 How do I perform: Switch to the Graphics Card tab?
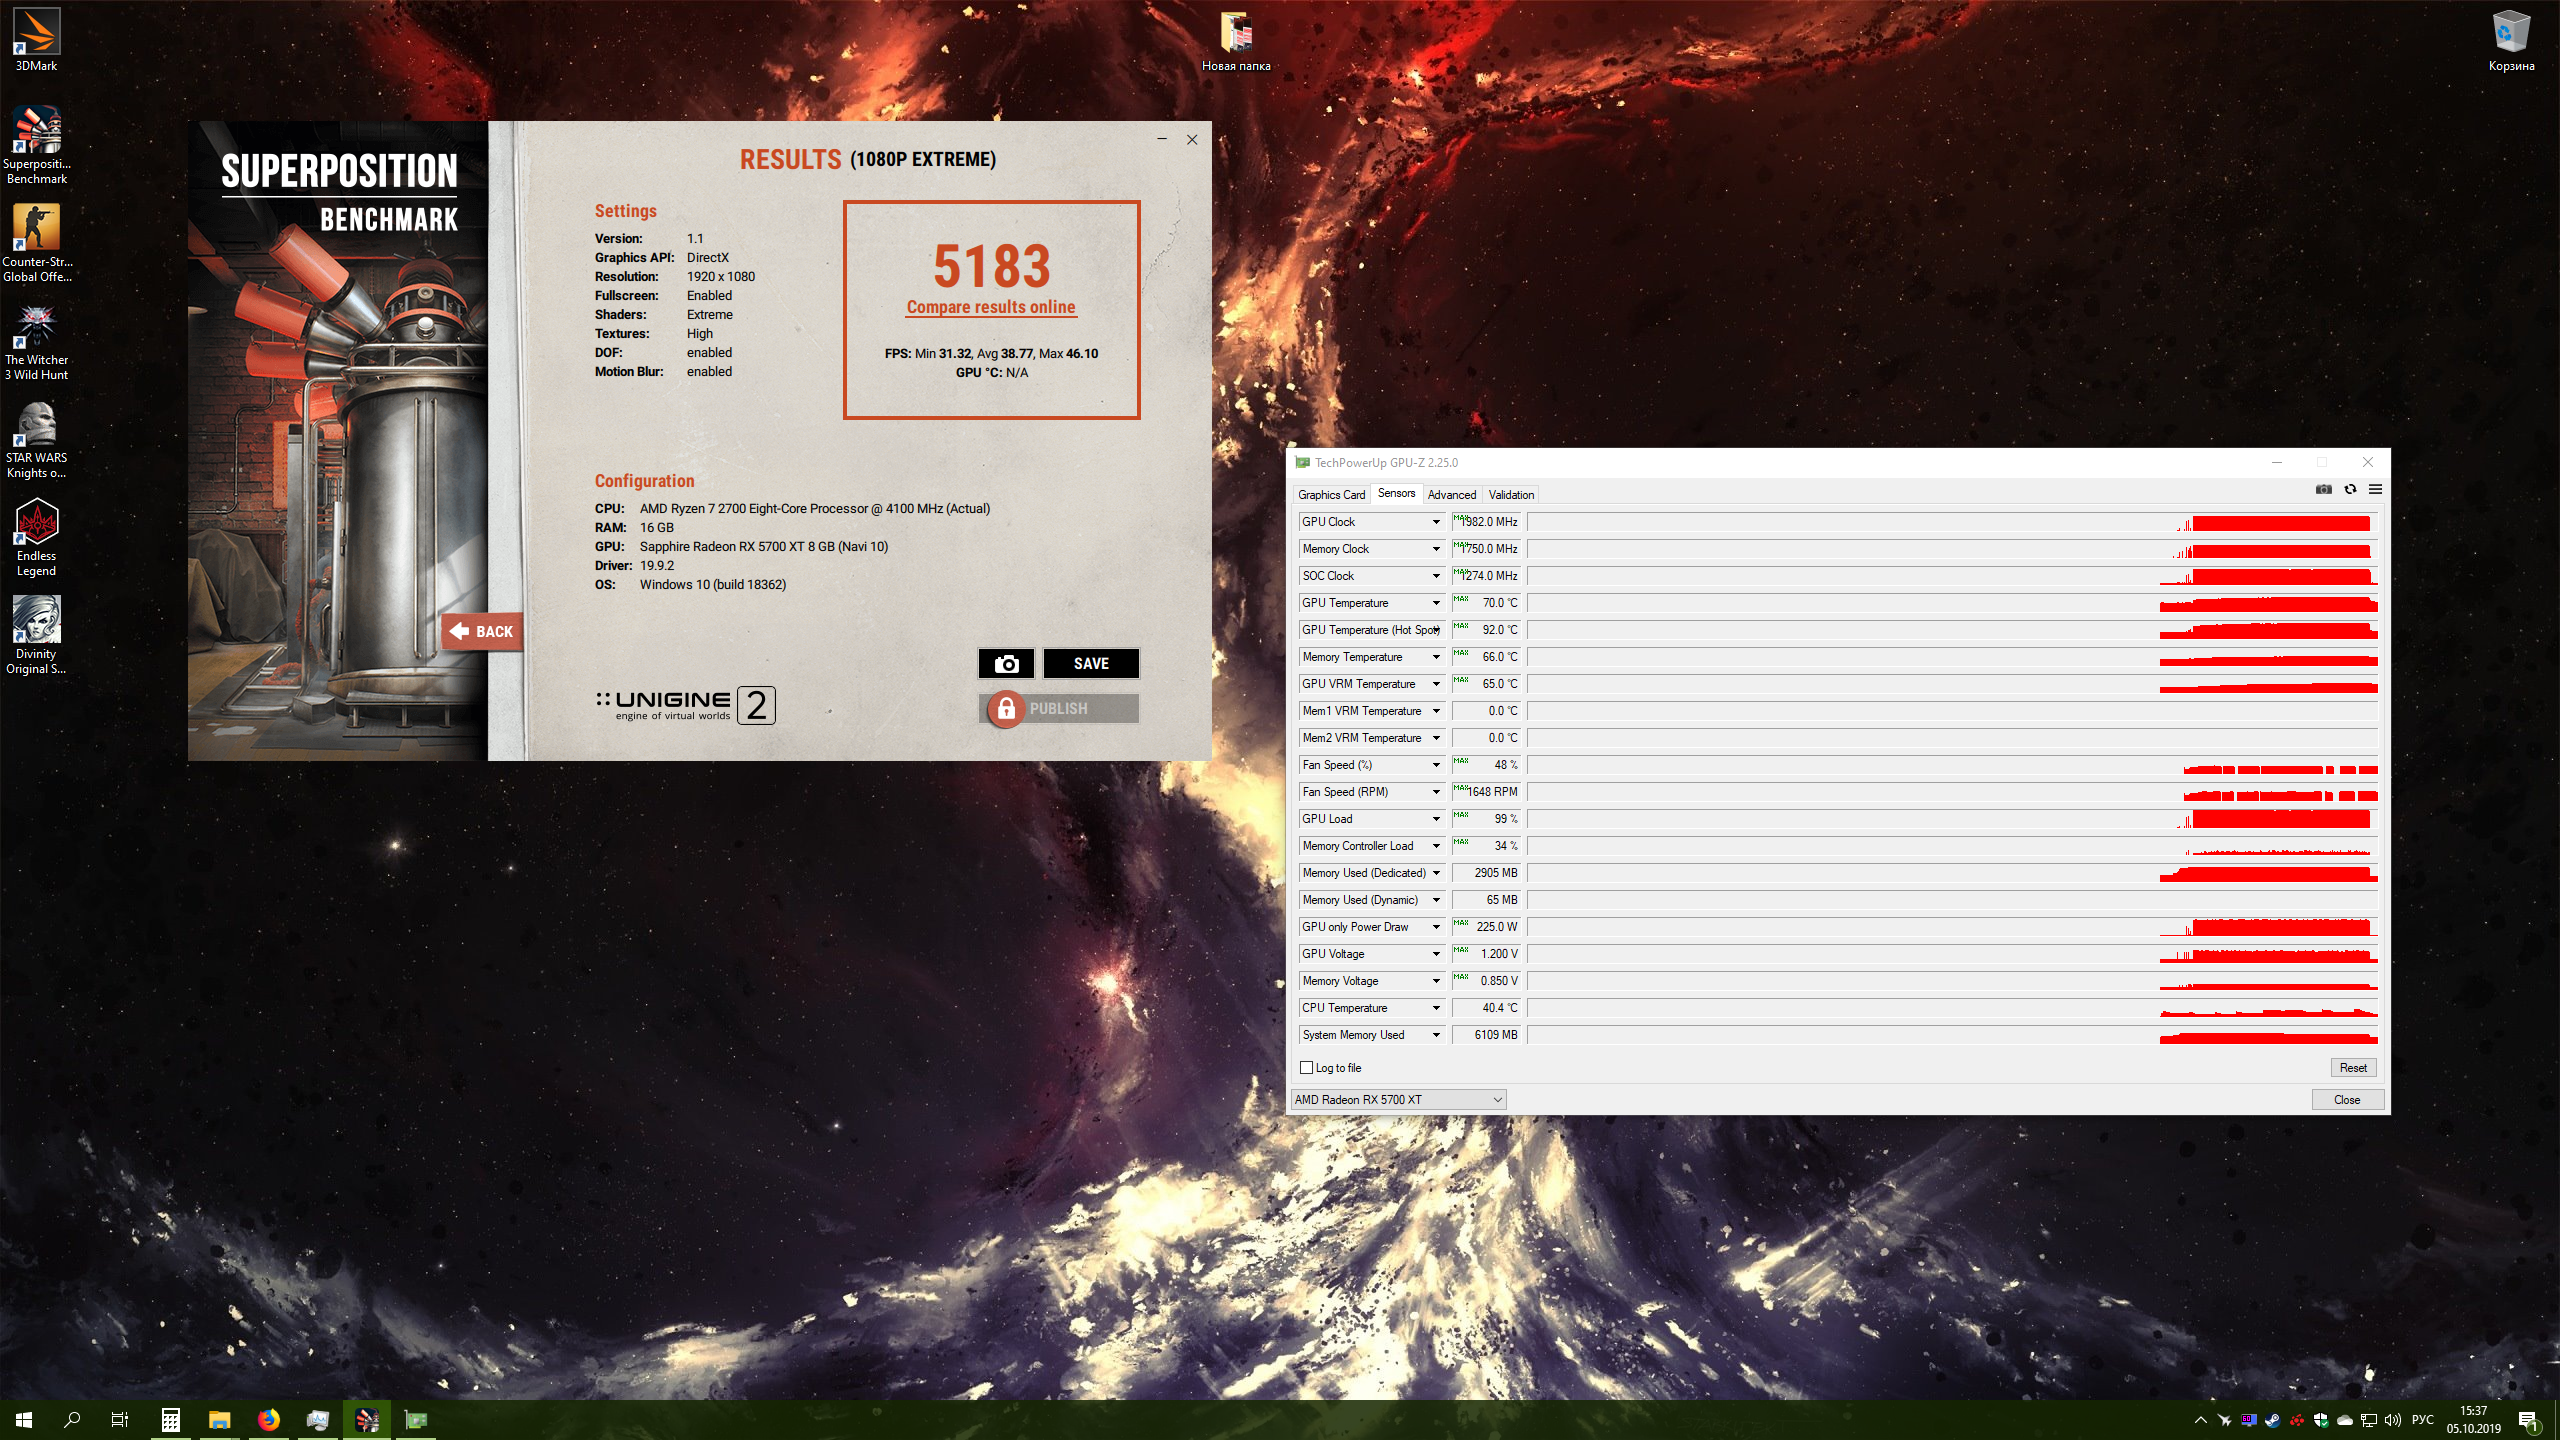(x=1331, y=494)
